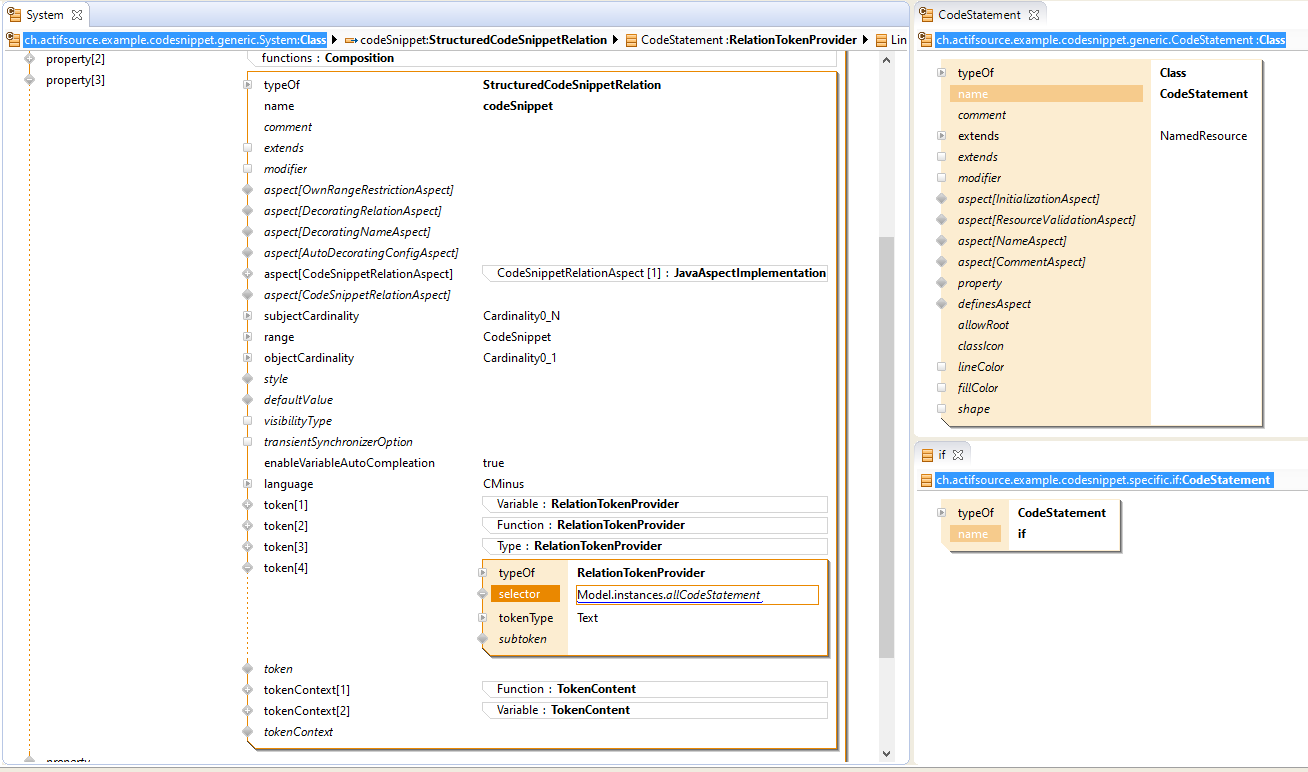Toggle the square box beside modifier in System editor
Image resolution: width=1308 pixels, height=772 pixels.
247,169
